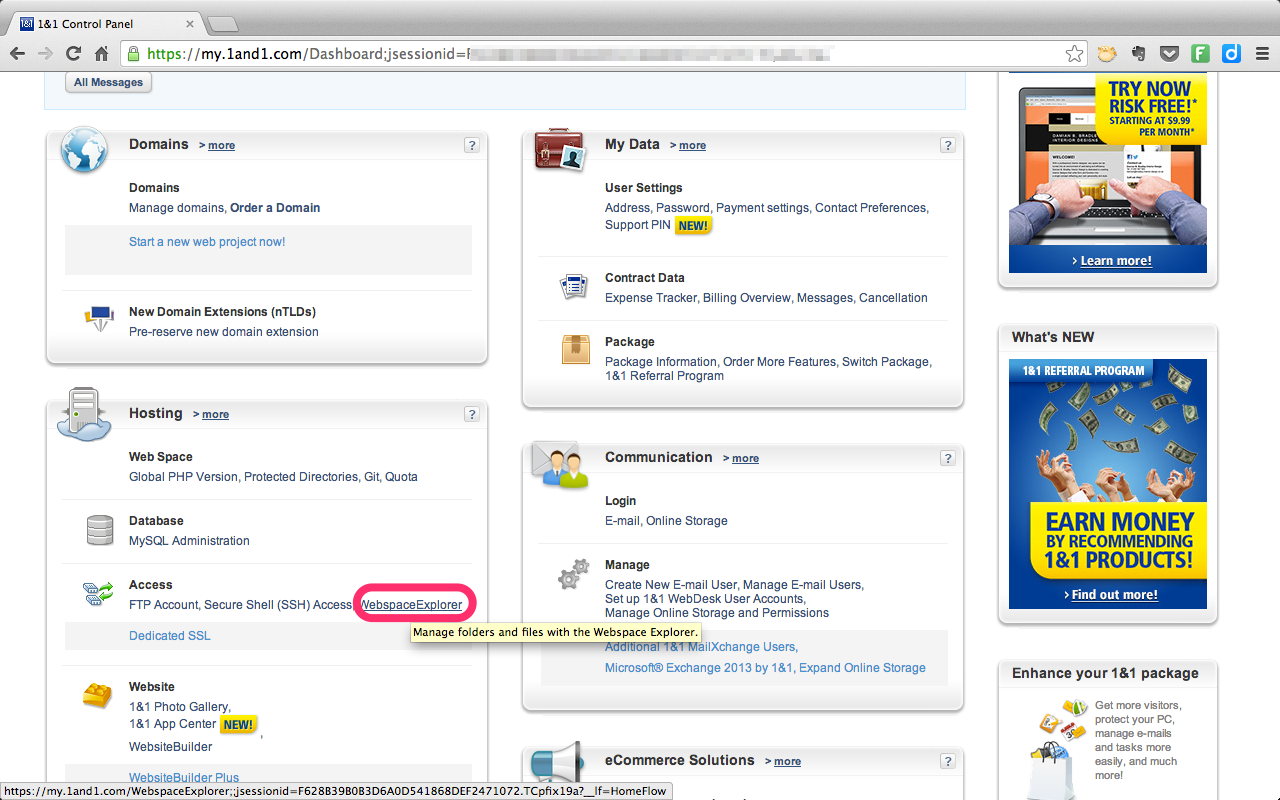This screenshot has height=800, width=1280.
Task: Open Start a new web project now
Action: 207,242
